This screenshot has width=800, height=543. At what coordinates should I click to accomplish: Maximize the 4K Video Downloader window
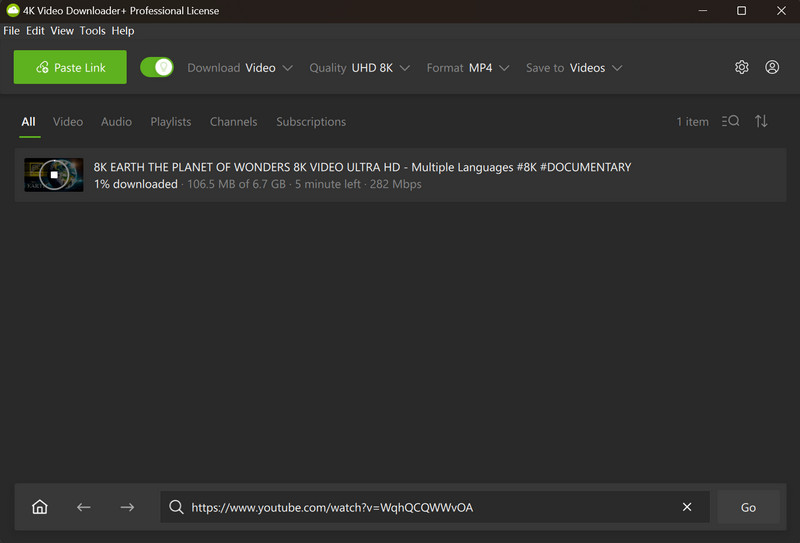[741, 10]
